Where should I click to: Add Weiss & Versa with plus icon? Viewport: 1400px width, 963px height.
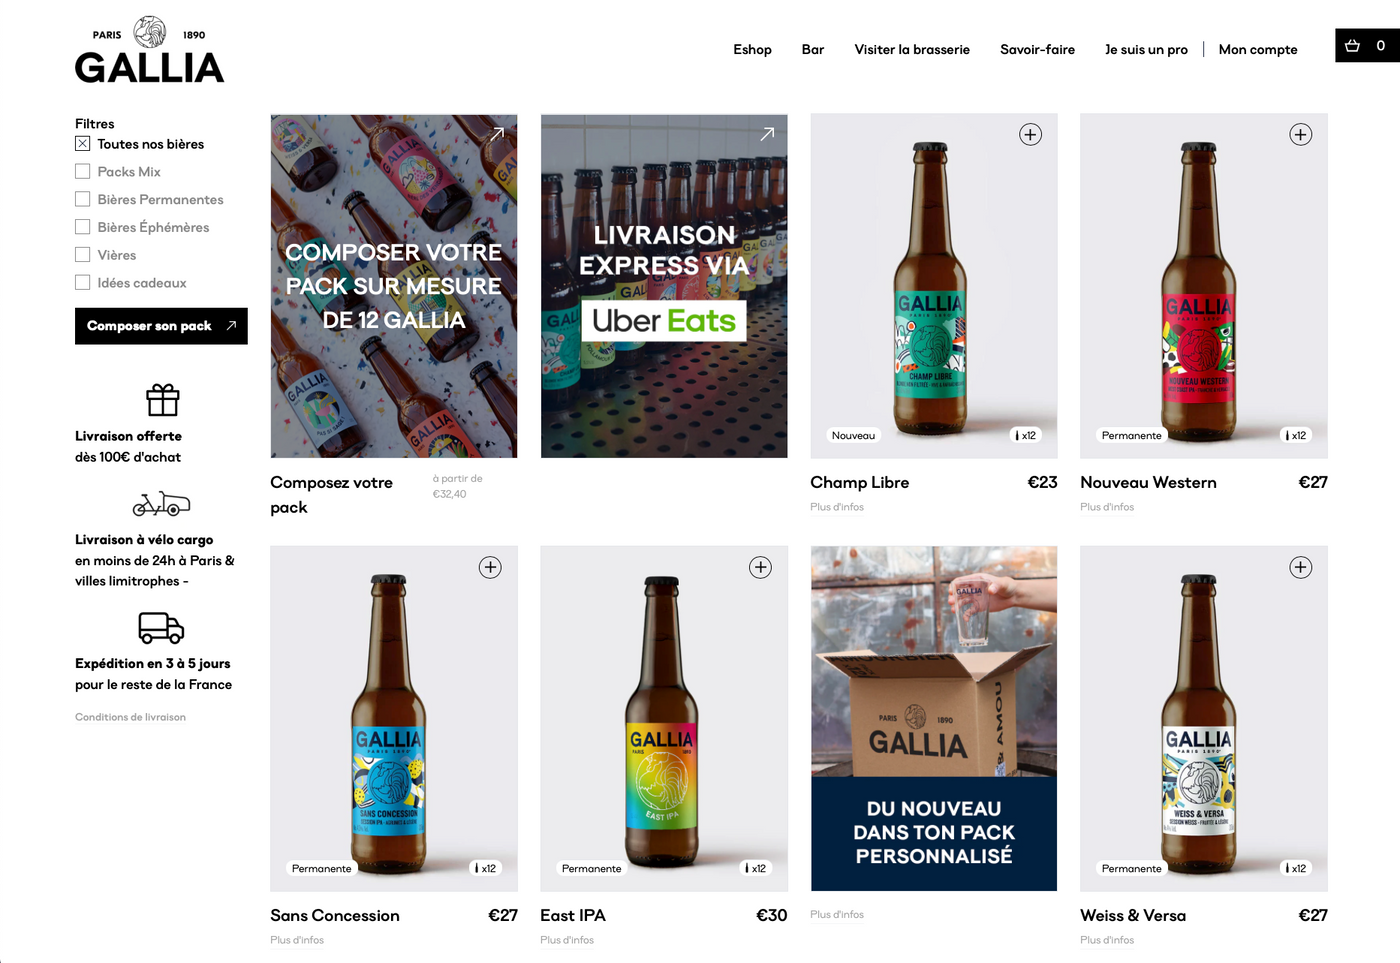(x=1300, y=567)
